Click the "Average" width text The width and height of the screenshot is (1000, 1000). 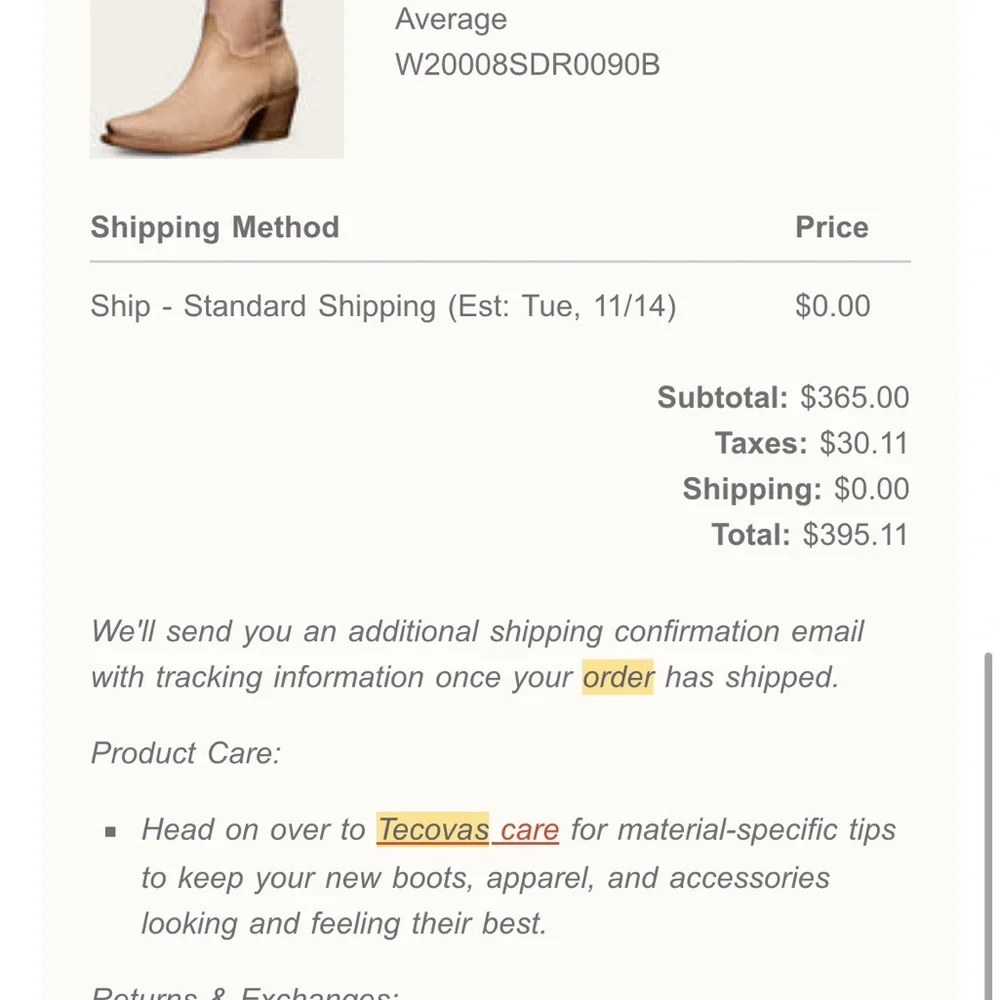coord(450,19)
